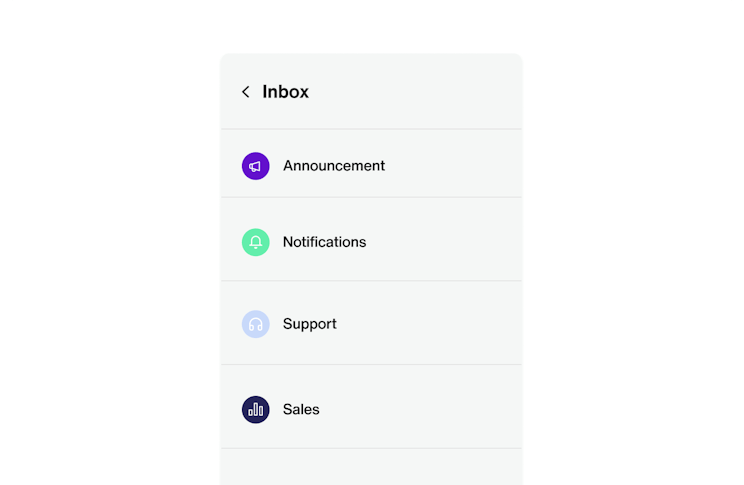The height and width of the screenshot is (485, 744).
Task: Select the Notifications label text
Action: pos(324,242)
